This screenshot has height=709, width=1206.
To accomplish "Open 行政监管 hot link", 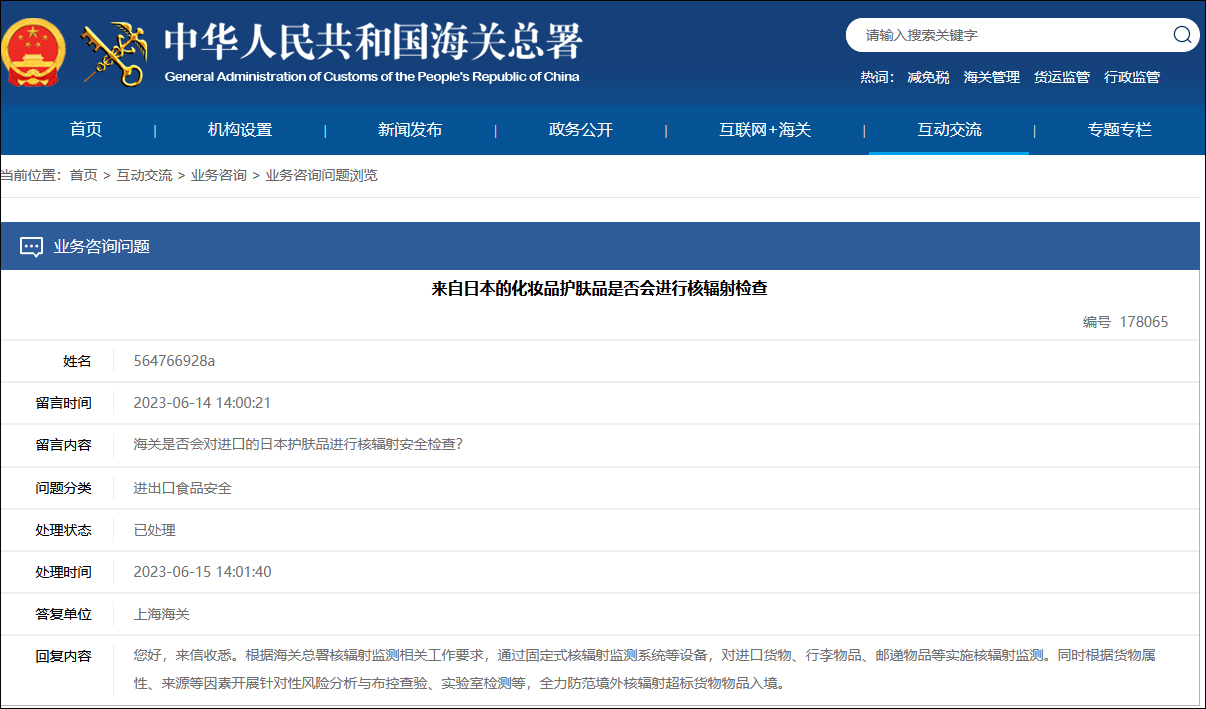I will pos(1132,77).
